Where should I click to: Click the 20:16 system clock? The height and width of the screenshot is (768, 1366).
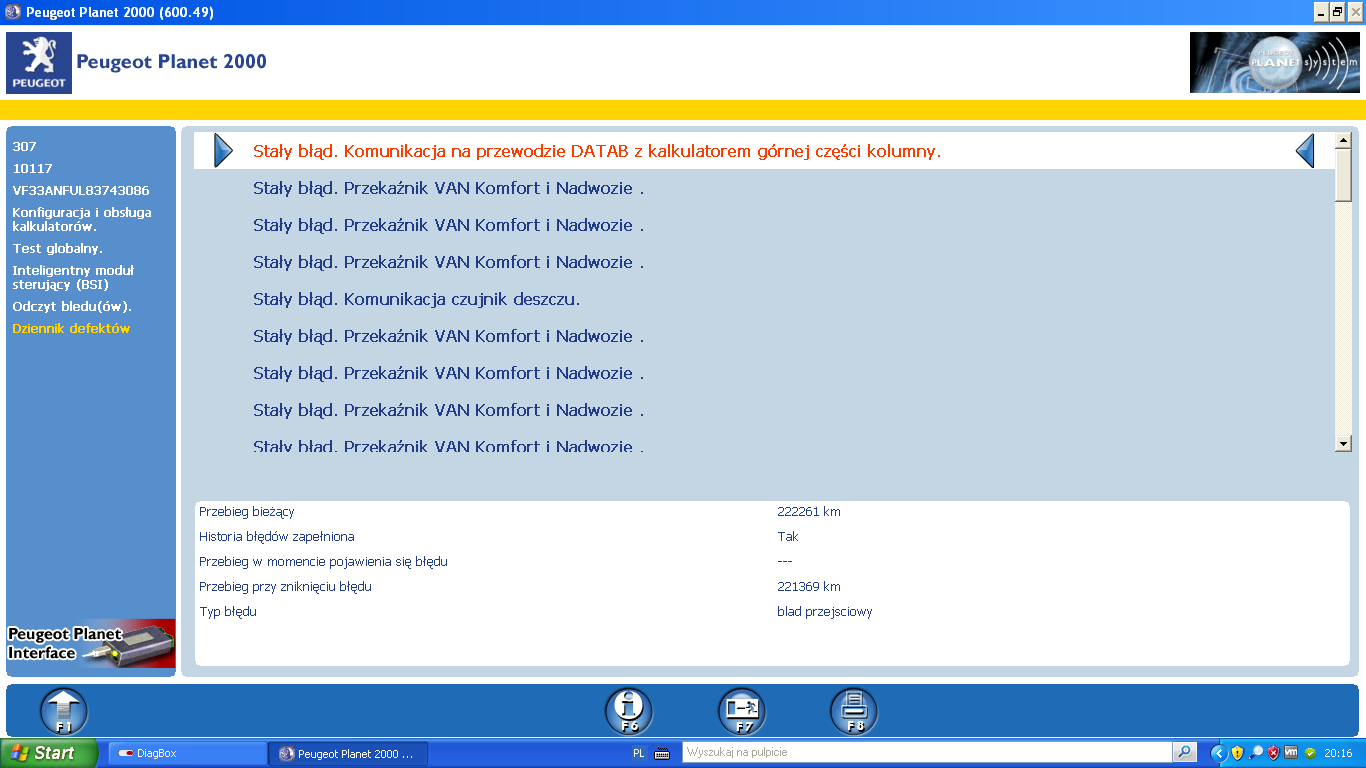coord(1338,754)
